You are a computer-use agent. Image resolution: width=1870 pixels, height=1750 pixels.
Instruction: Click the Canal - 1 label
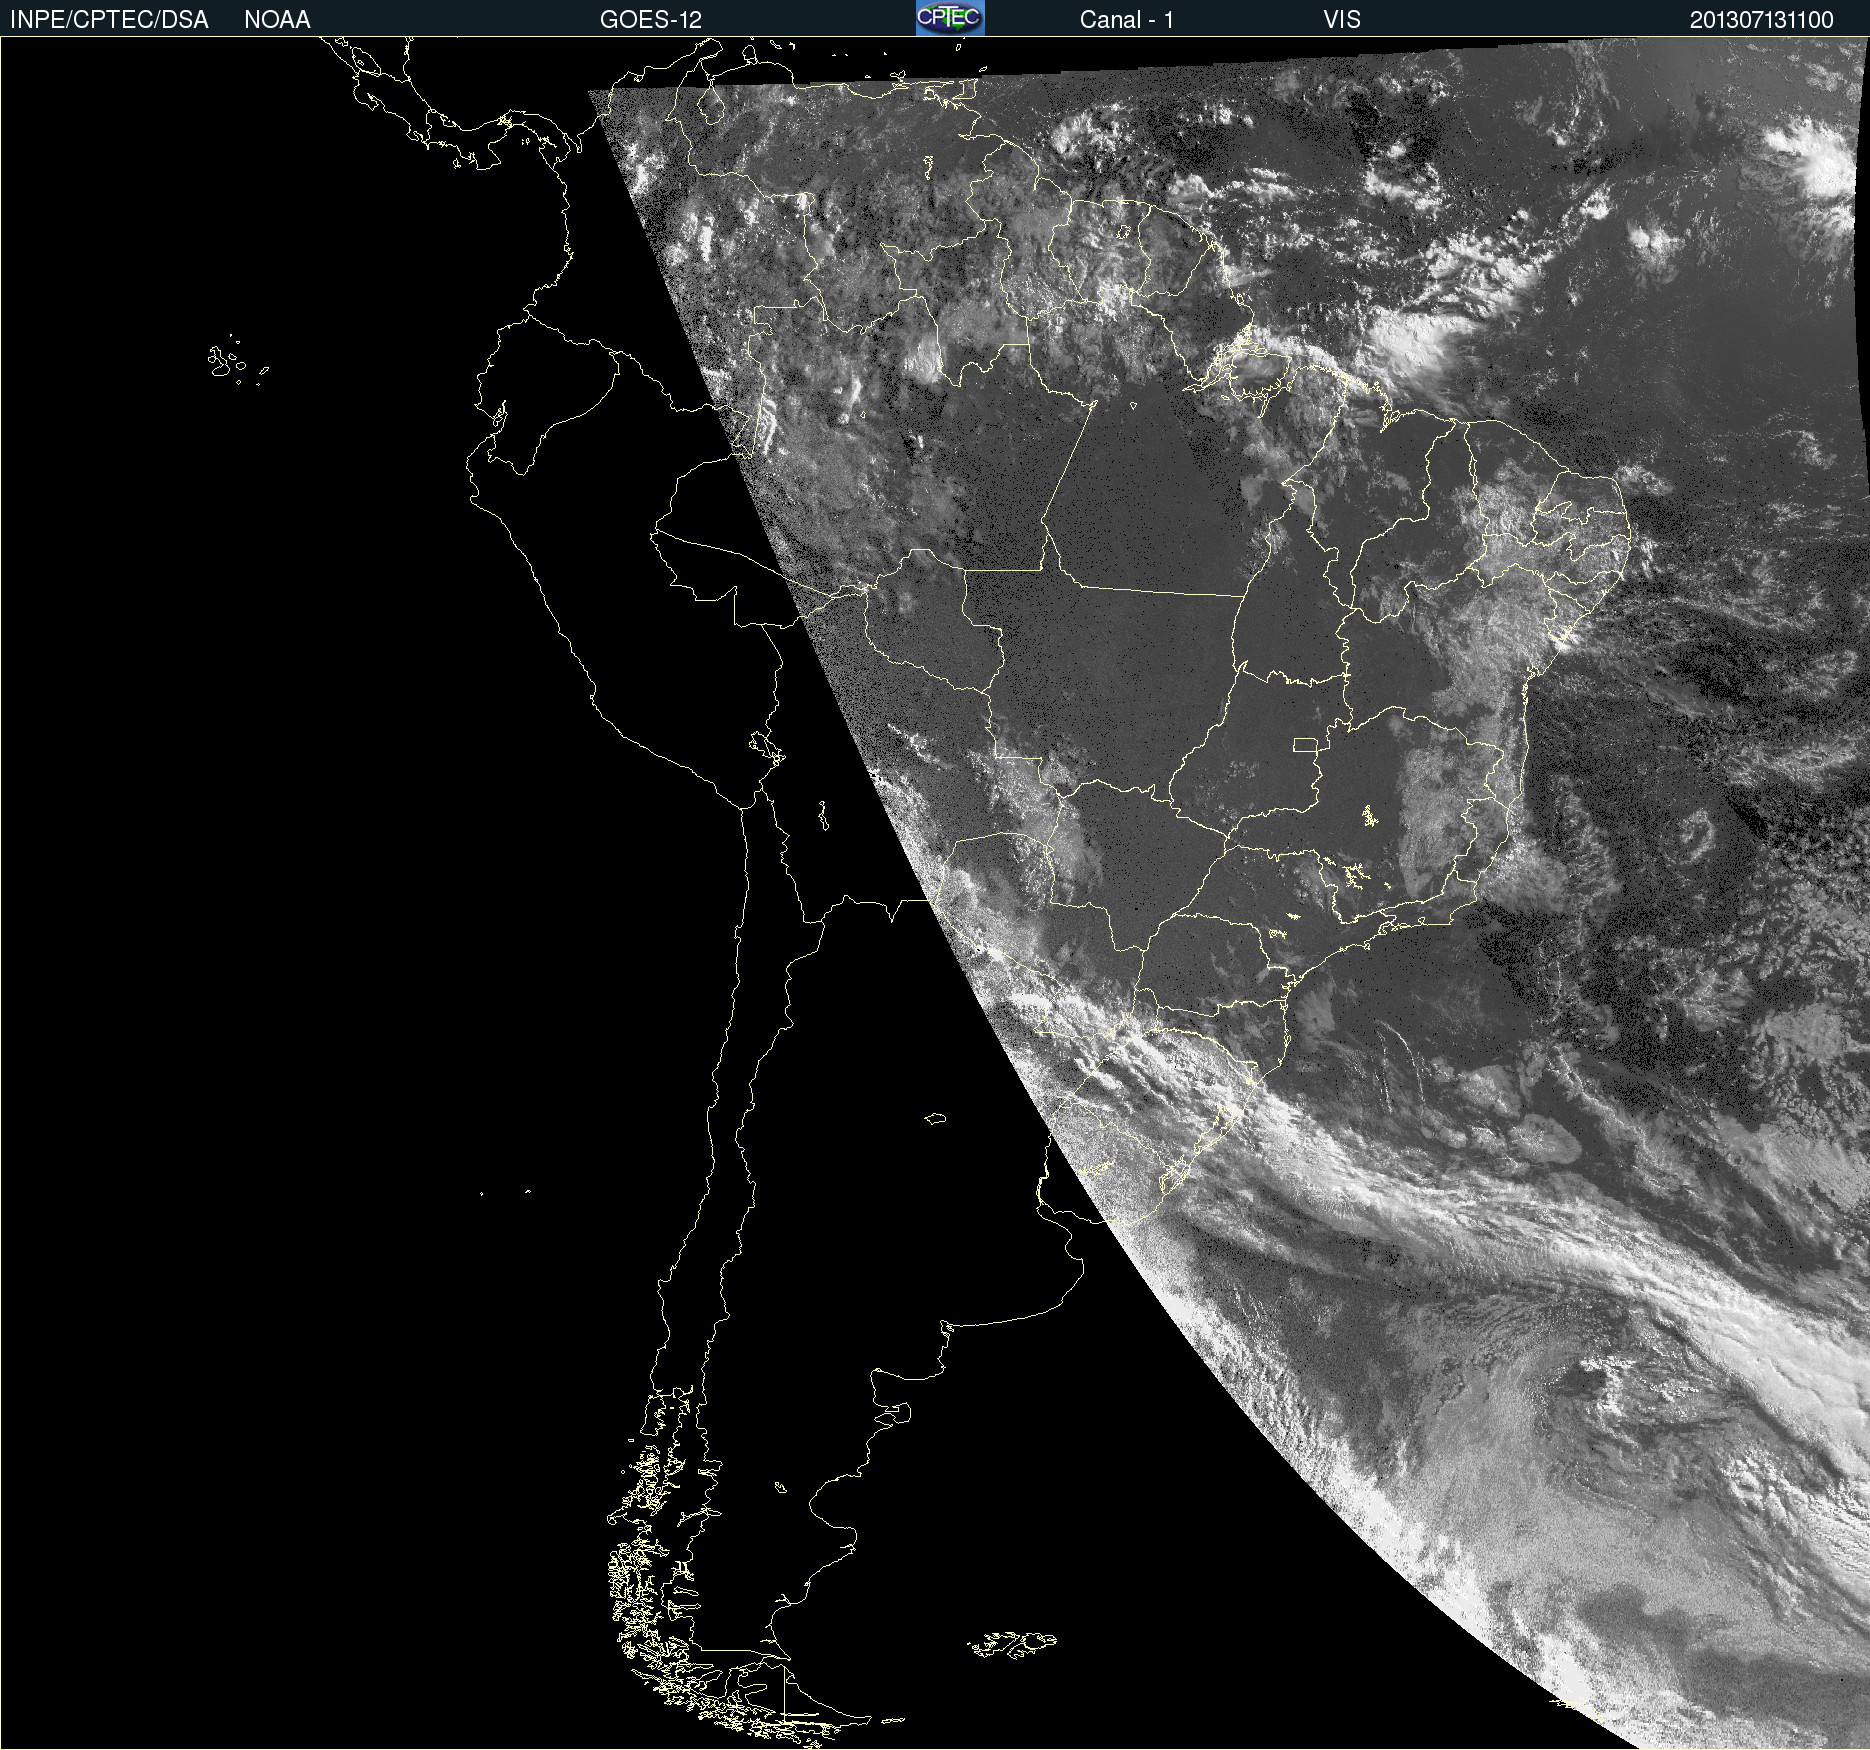click(x=1127, y=20)
